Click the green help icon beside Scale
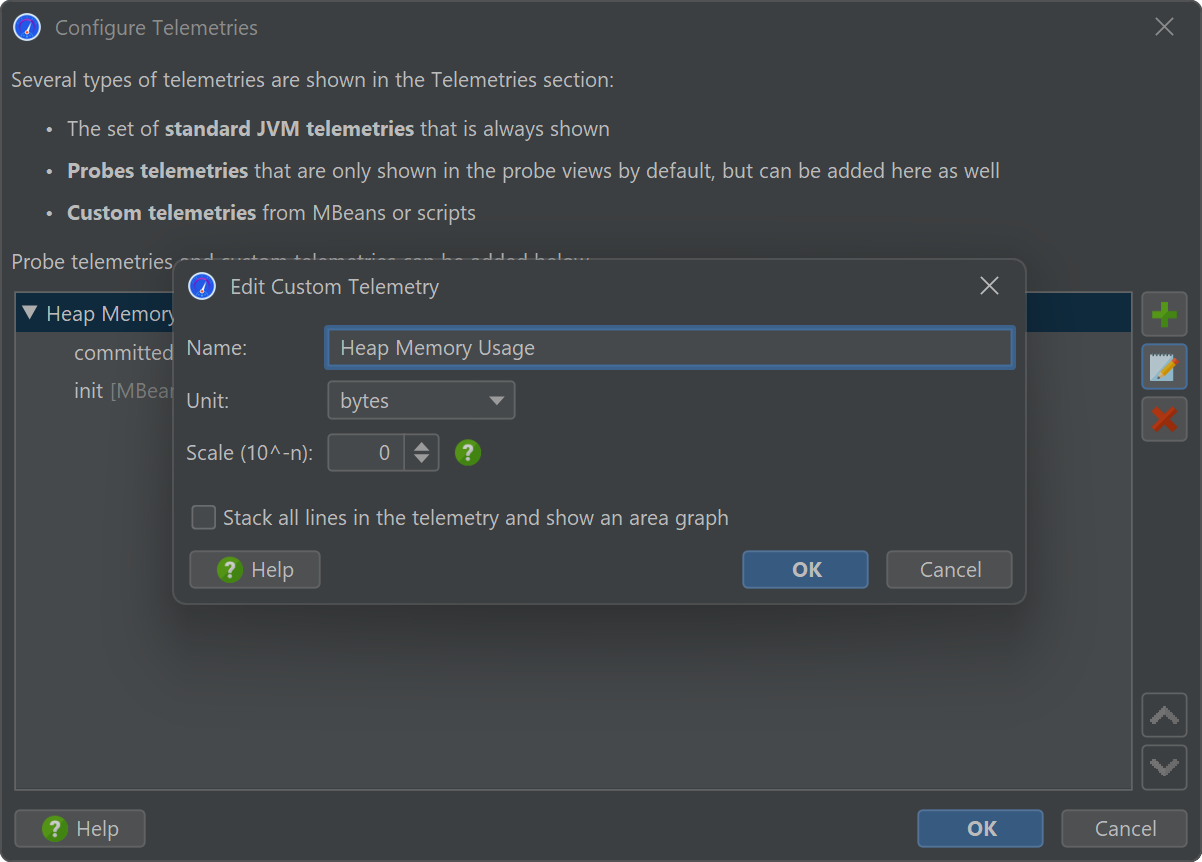Image resolution: width=1202 pixels, height=862 pixels. click(x=468, y=453)
